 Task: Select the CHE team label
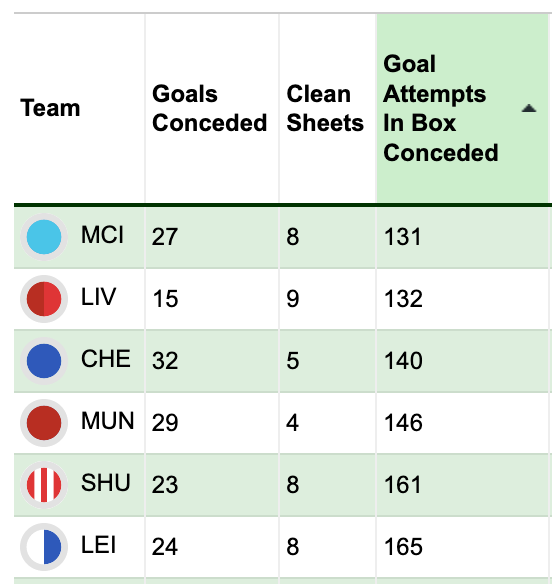(x=106, y=359)
